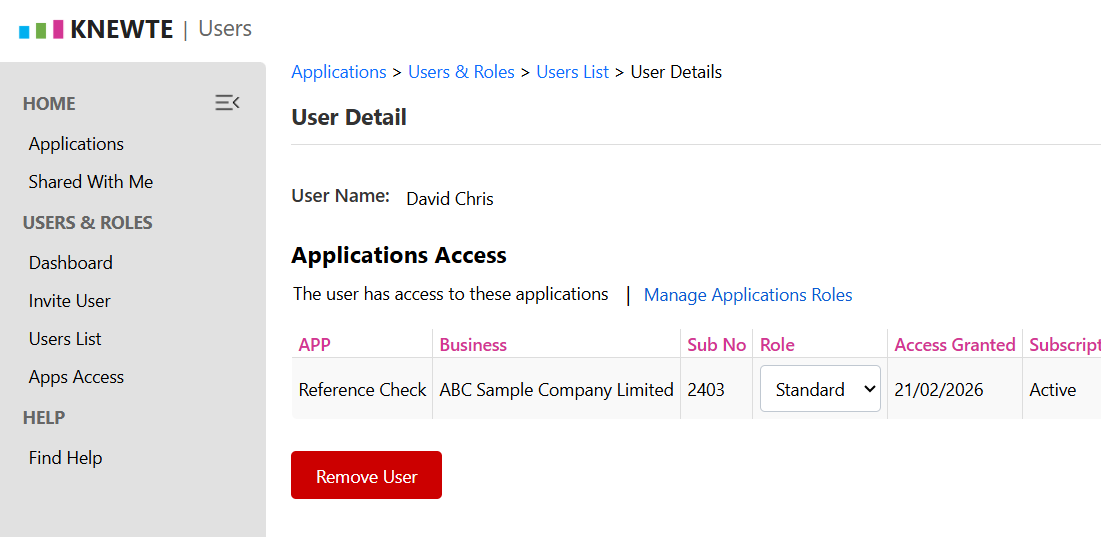Click the Business column header
1101x537 pixels.
[473, 345]
